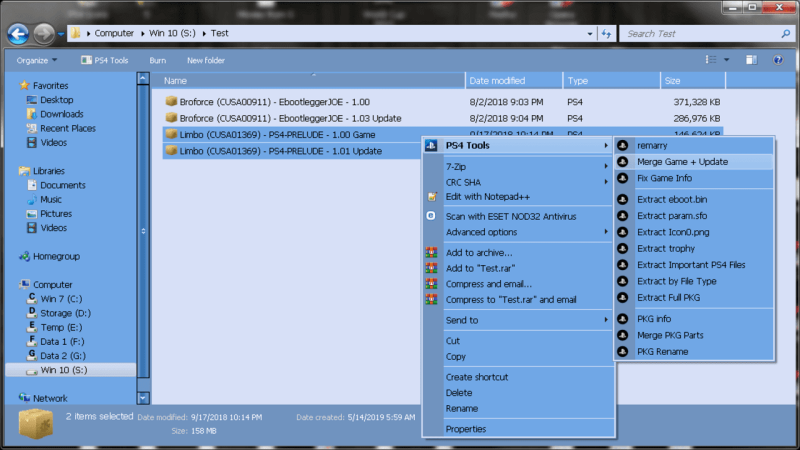The width and height of the screenshot is (800, 450).
Task: Click WinRAR icon beside Add to archive...
Action: coord(432,253)
